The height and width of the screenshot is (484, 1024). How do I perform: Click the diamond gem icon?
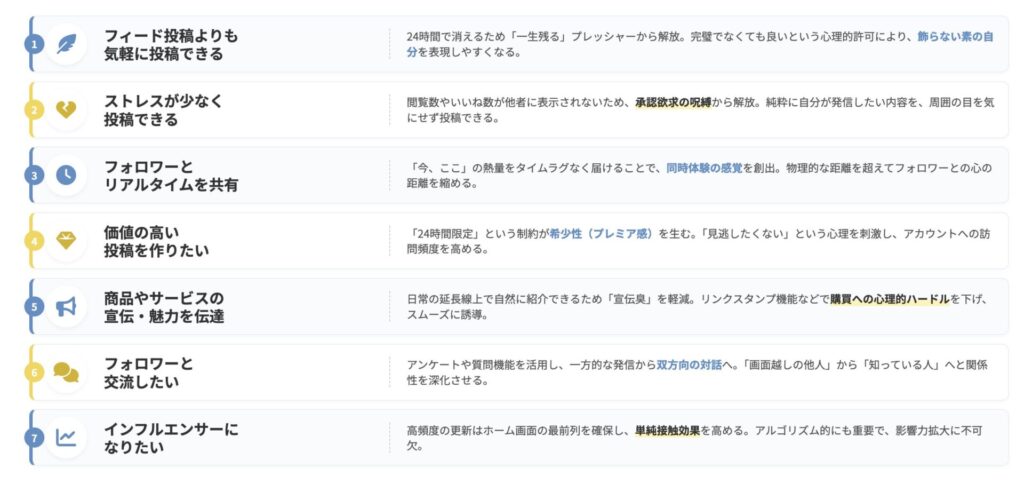point(66,240)
